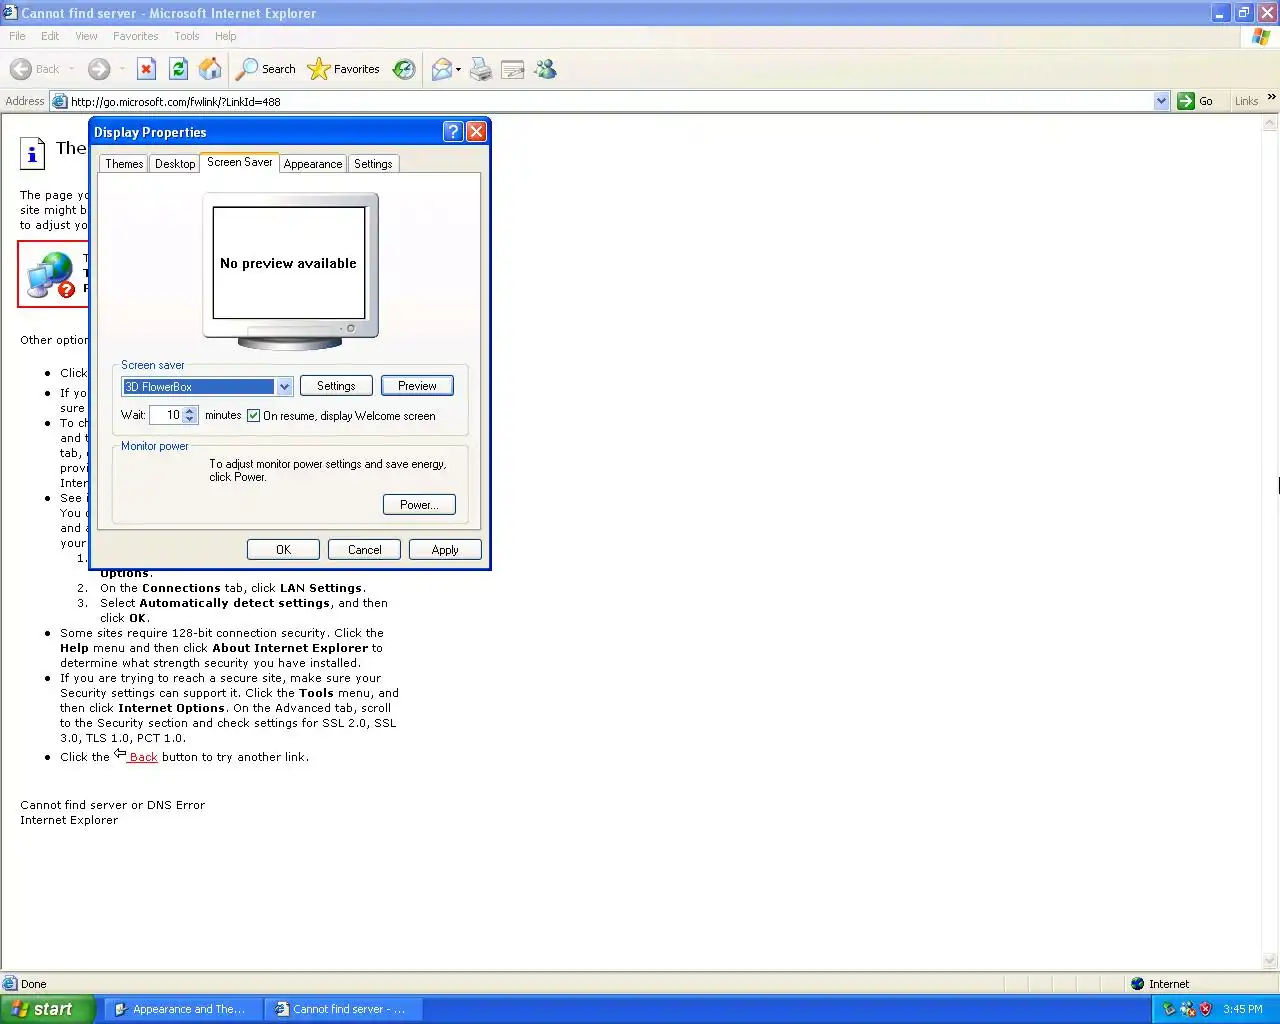The image size is (1280, 1024).
Task: Expand the address bar dropdown arrow
Action: (x=1161, y=101)
